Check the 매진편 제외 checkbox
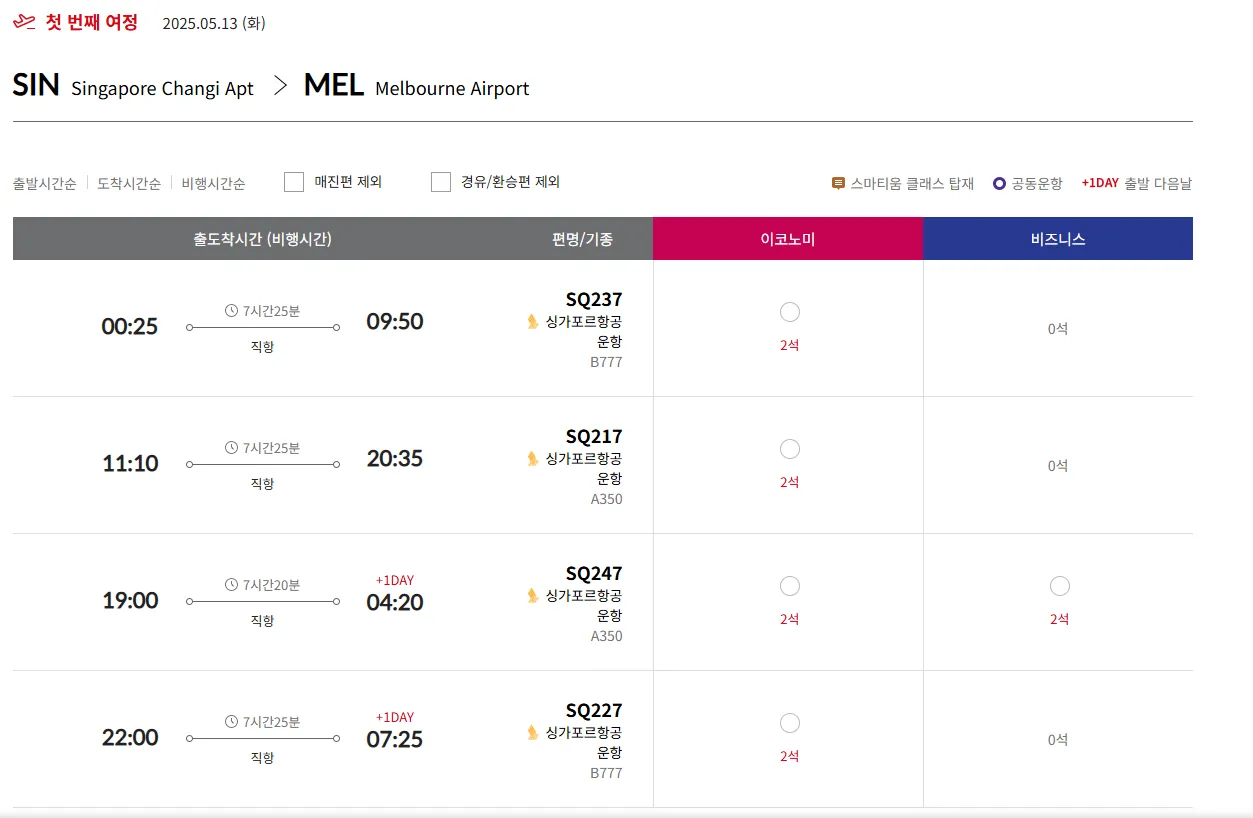1253x818 pixels. click(x=294, y=182)
